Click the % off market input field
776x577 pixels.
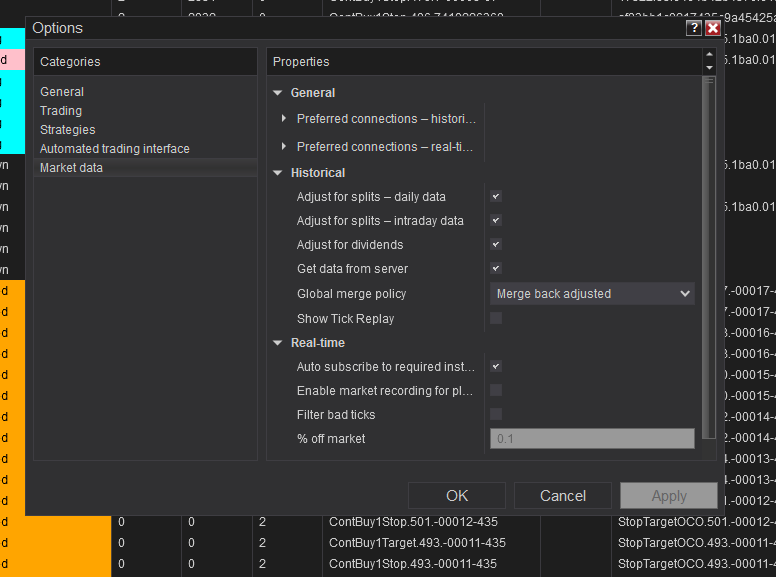pyautogui.click(x=592, y=439)
